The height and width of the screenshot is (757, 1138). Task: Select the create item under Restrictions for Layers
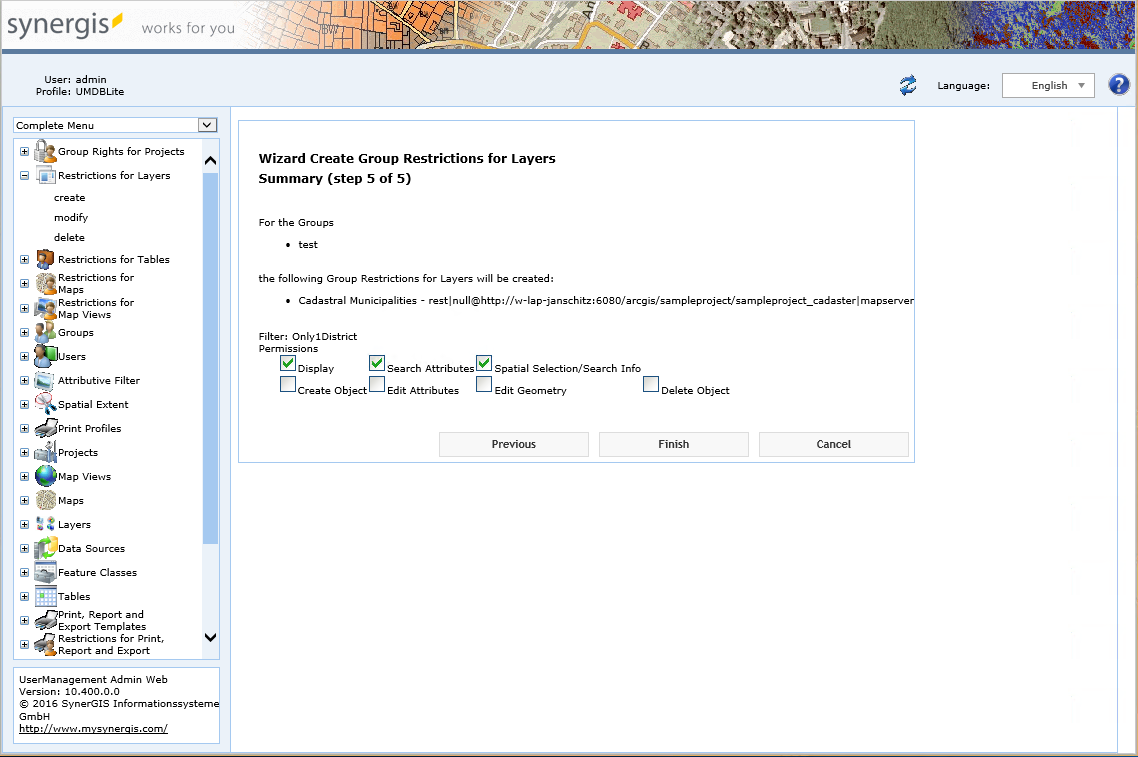tap(69, 197)
